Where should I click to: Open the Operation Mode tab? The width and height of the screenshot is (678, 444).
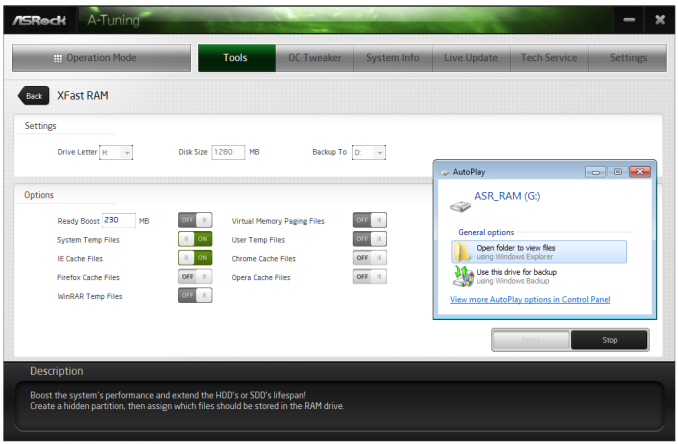101,58
